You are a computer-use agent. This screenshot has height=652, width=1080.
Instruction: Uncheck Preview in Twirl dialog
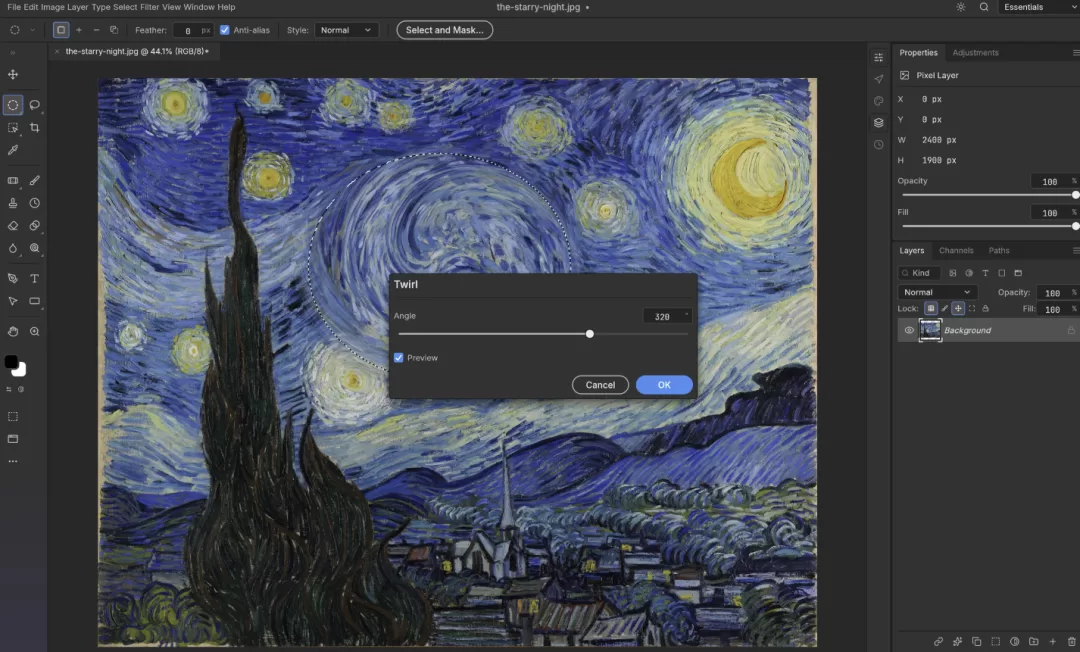[x=398, y=357]
